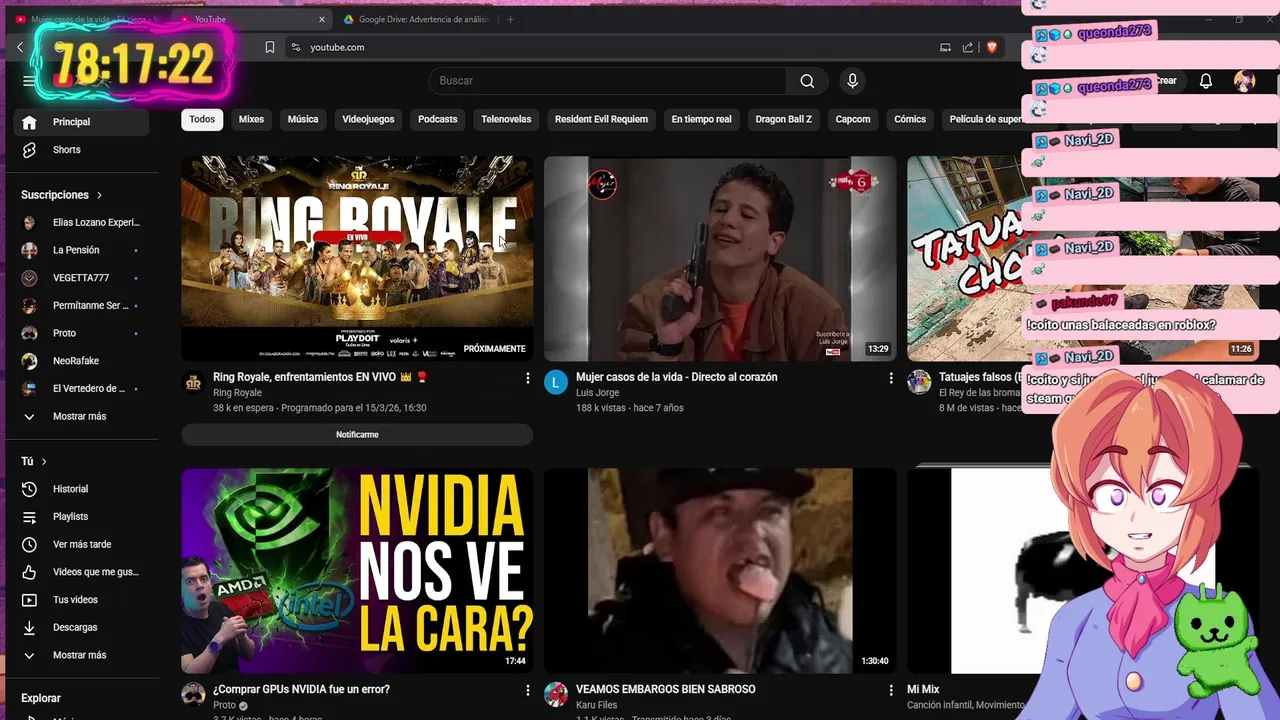Open the account avatar menu
This screenshot has height=720, width=1280.
click(x=1245, y=81)
